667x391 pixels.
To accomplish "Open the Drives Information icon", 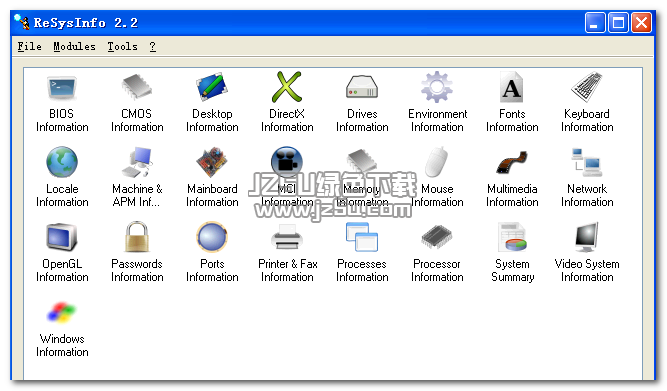I will pyautogui.click(x=362, y=87).
